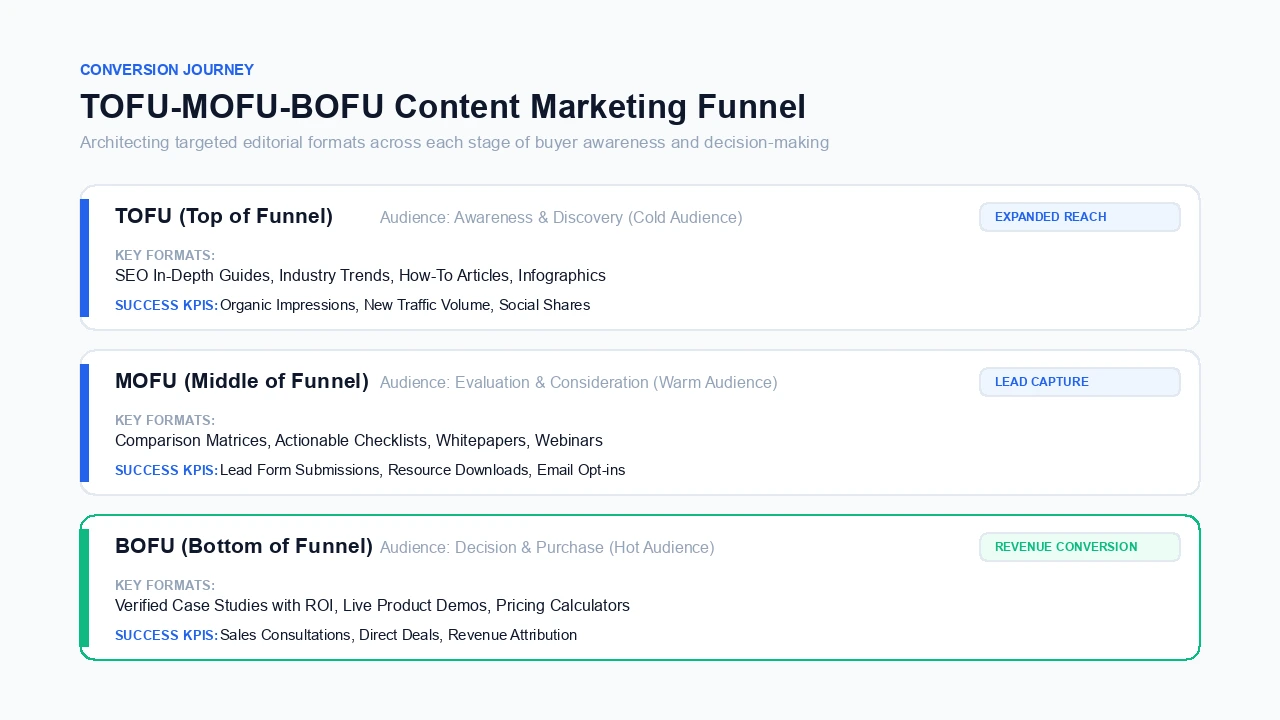Select the Decision & Purchase audience text
1280x720 pixels.
tap(547, 548)
